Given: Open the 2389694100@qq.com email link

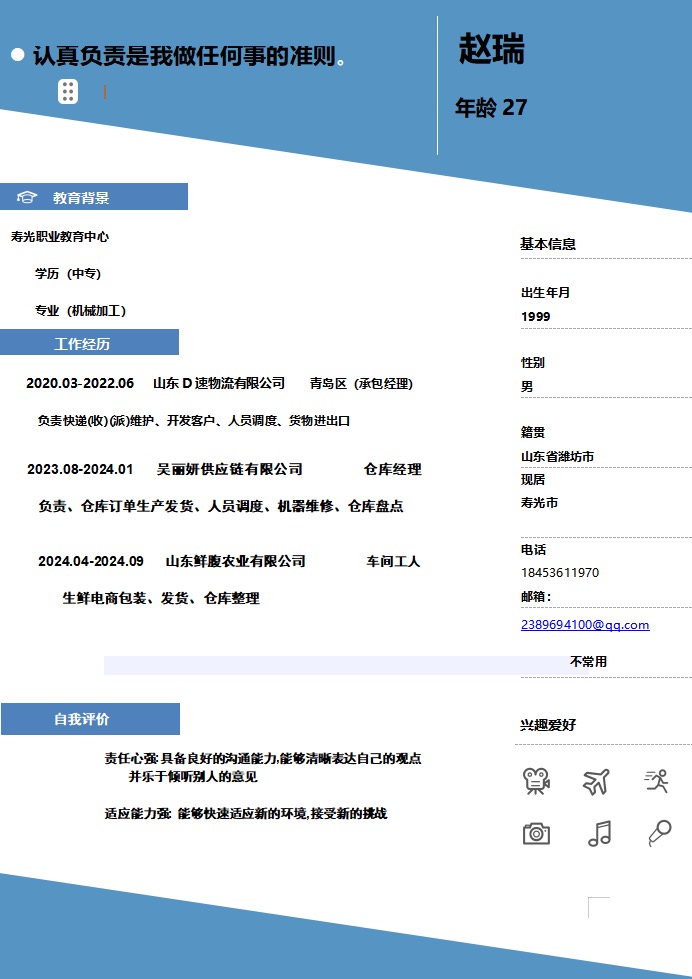Looking at the screenshot, I should [585, 625].
